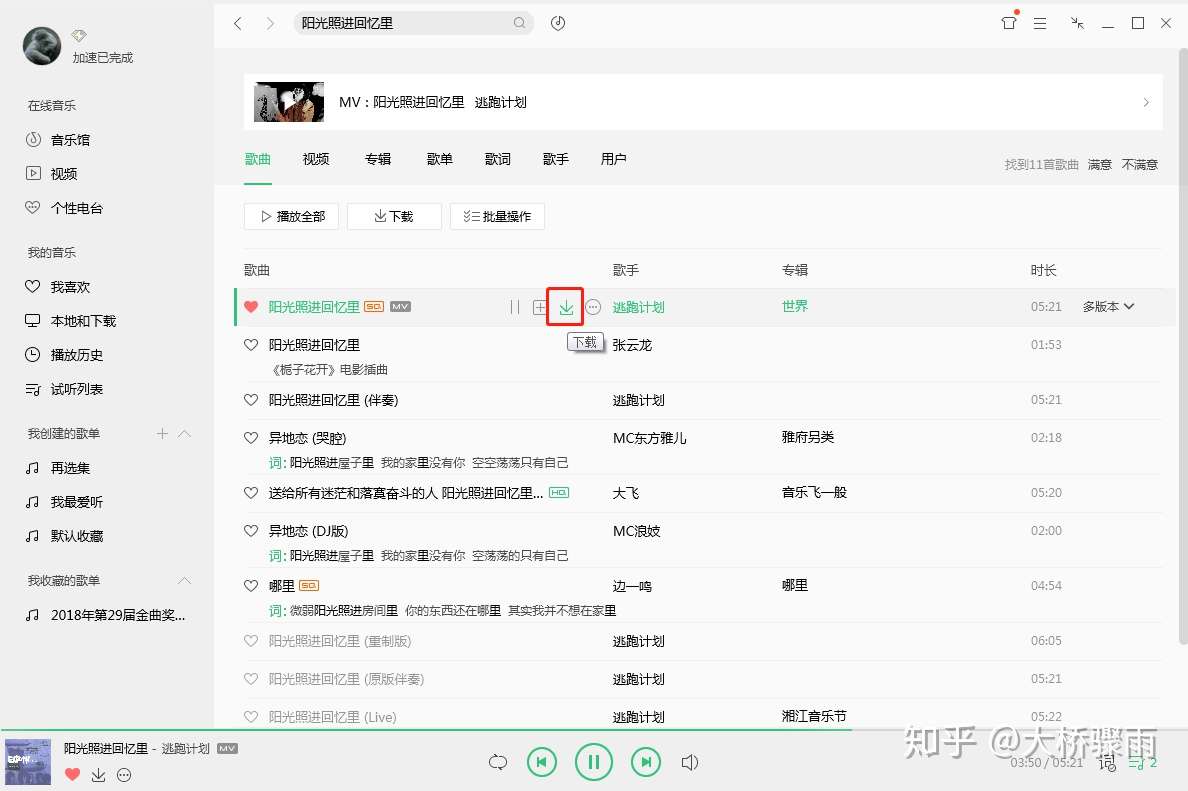Image resolution: width=1188 pixels, height=791 pixels.
Task: Switch to mini mode icon
Action: pos(1077,23)
